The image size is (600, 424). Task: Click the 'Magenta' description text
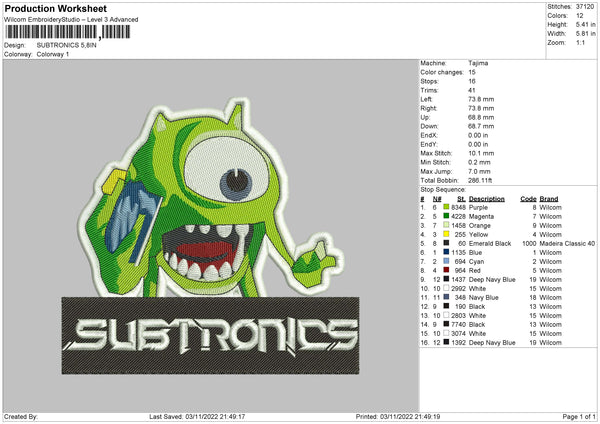tap(481, 217)
